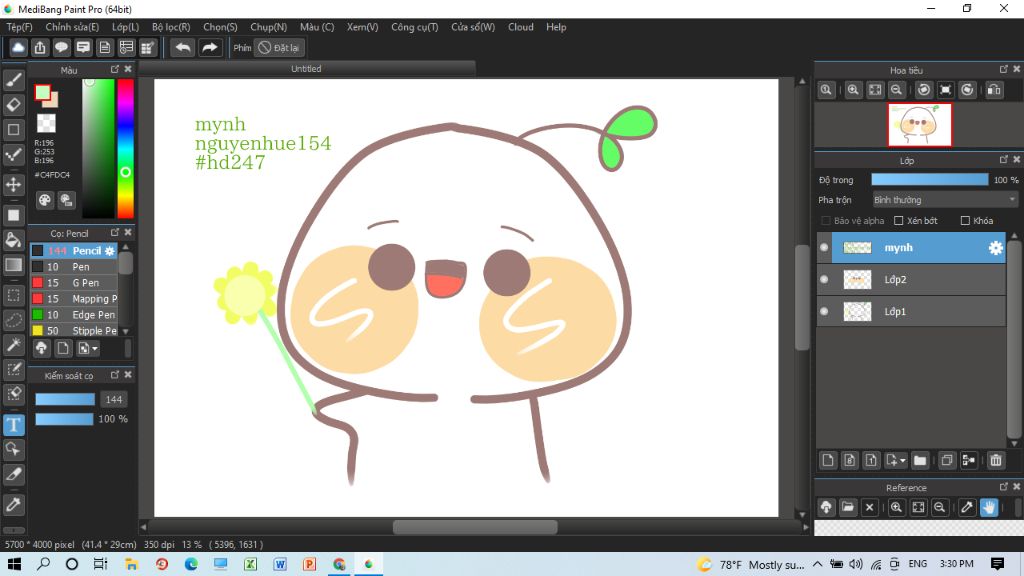1024x576 pixels.
Task: Click the speech bubble icon in top toolbar
Action: 61,48
